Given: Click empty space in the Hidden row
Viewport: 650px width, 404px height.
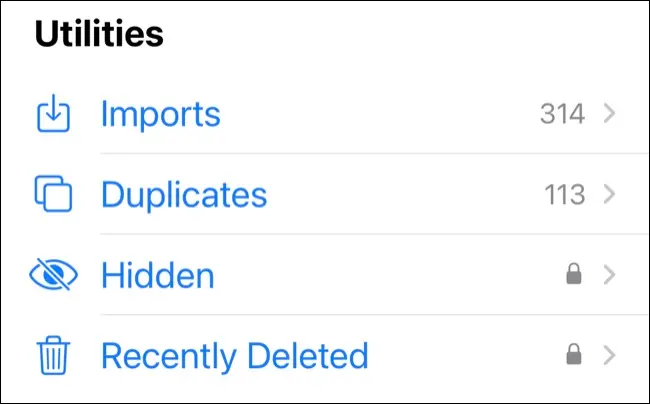Looking at the screenshot, I should pyautogui.click(x=380, y=275).
